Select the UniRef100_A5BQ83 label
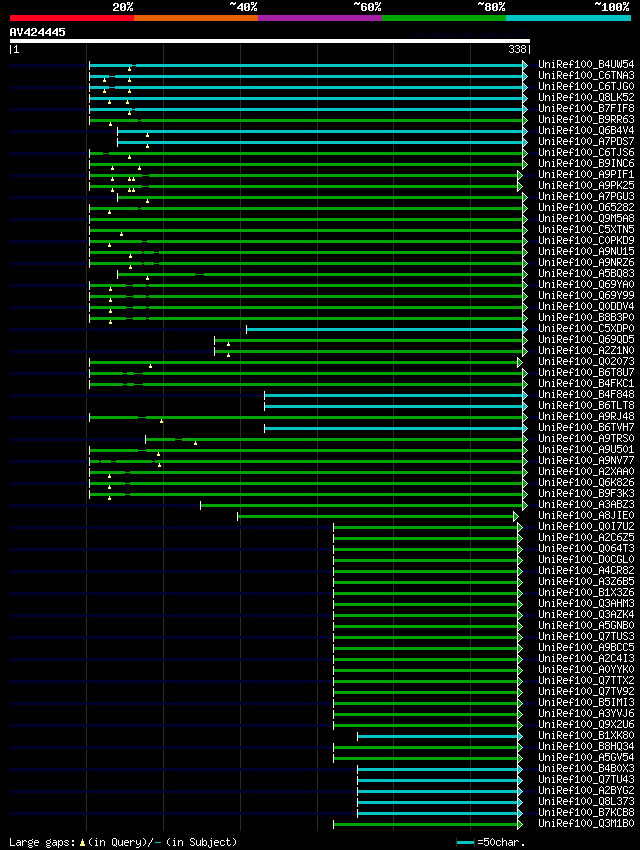This screenshot has height=850, width=640. coord(586,273)
